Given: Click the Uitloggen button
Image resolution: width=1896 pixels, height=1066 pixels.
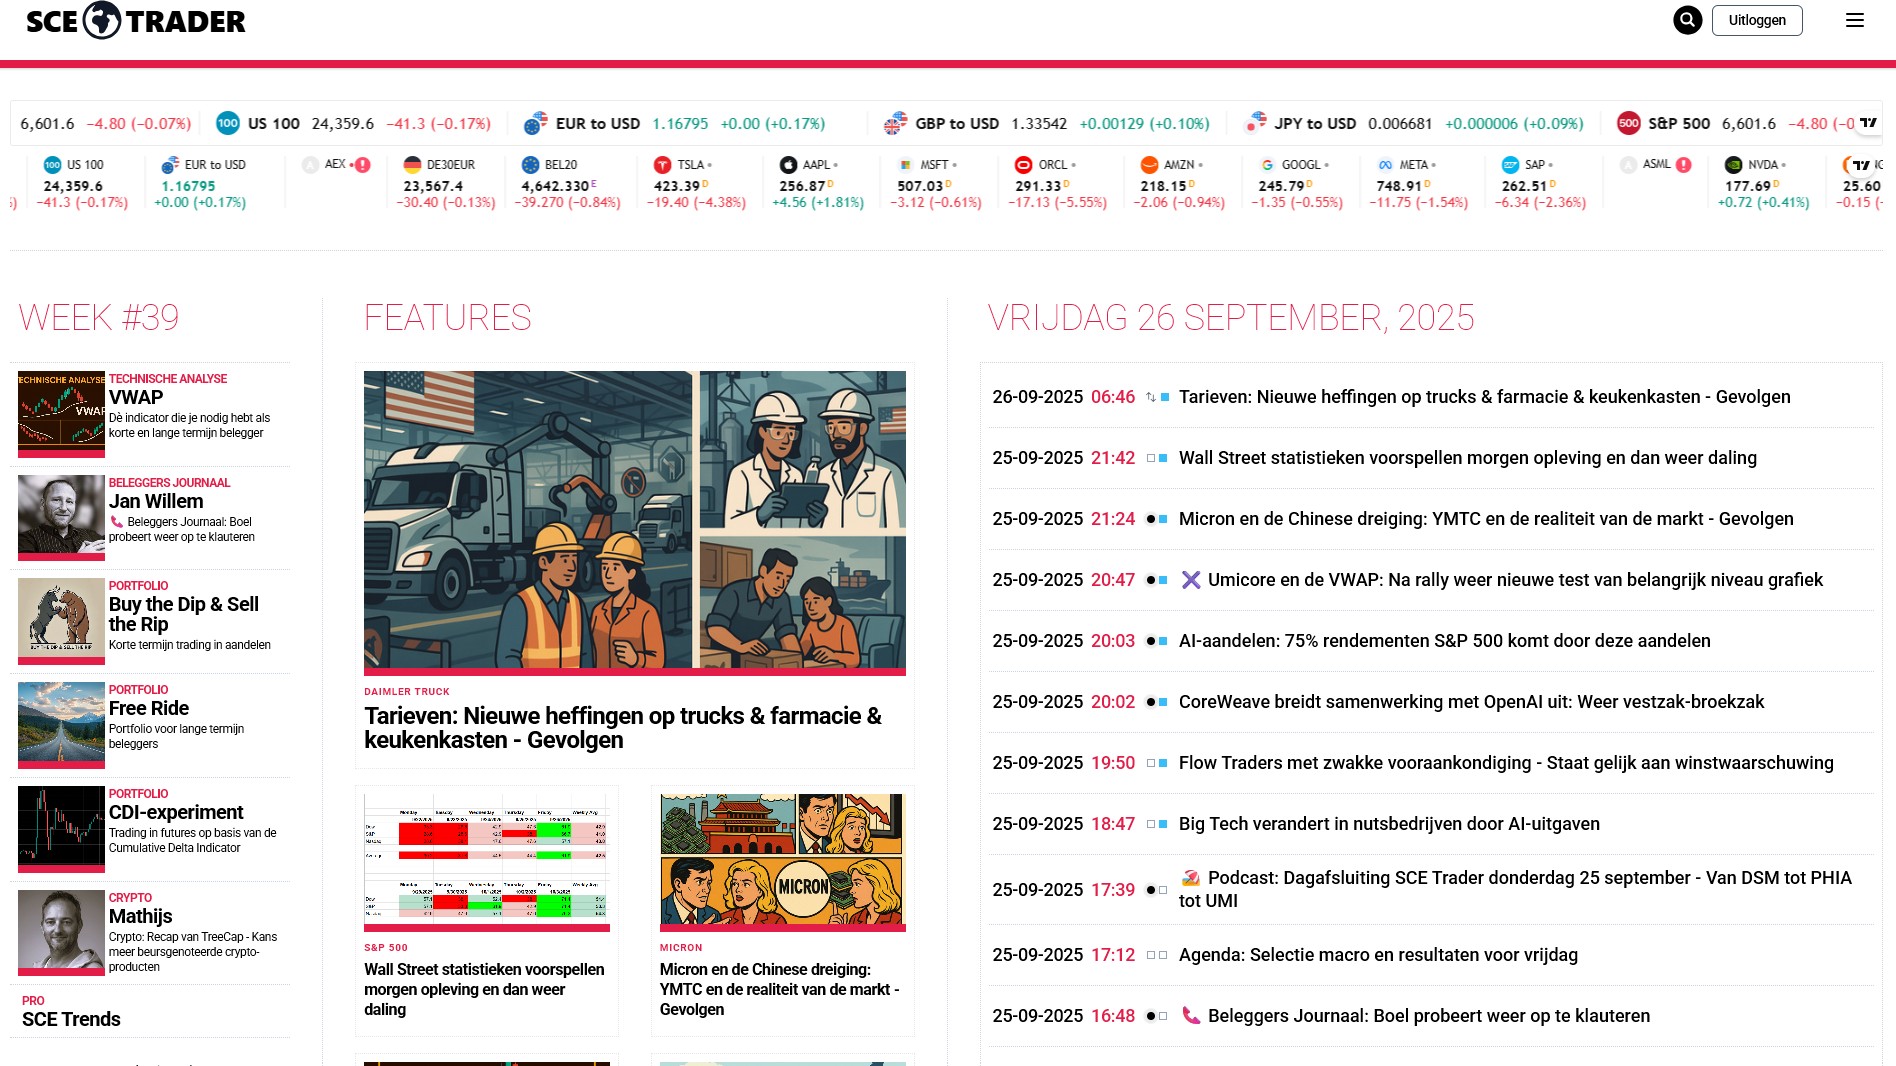Looking at the screenshot, I should tap(1756, 20).
